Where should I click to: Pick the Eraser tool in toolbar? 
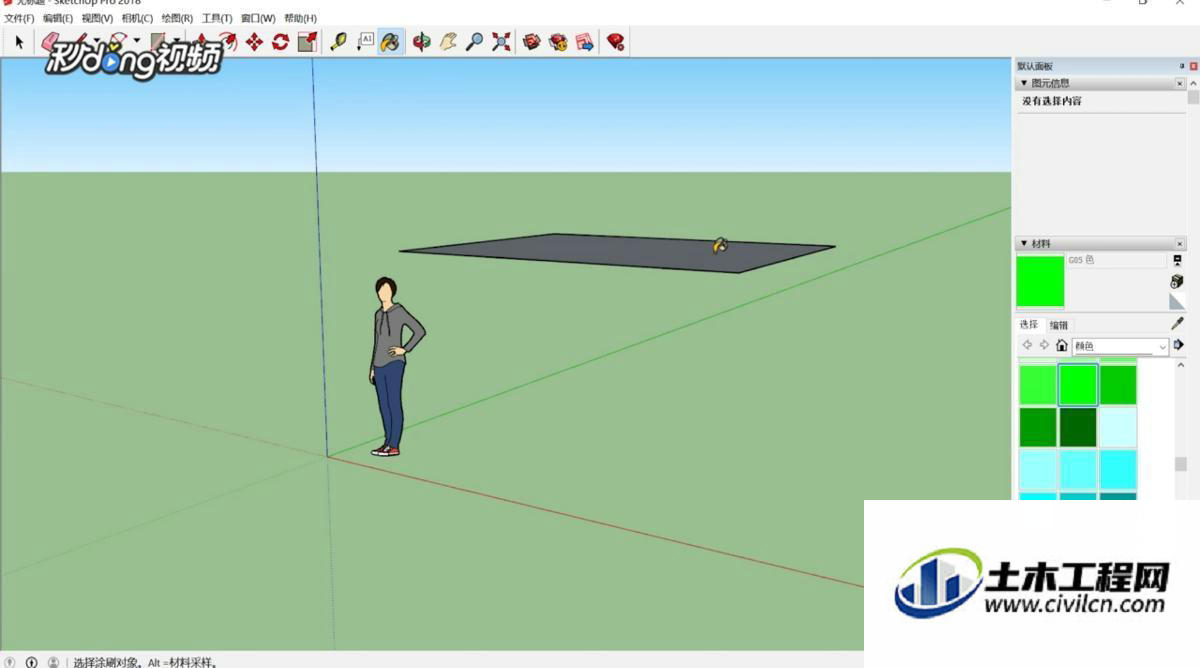(50, 42)
